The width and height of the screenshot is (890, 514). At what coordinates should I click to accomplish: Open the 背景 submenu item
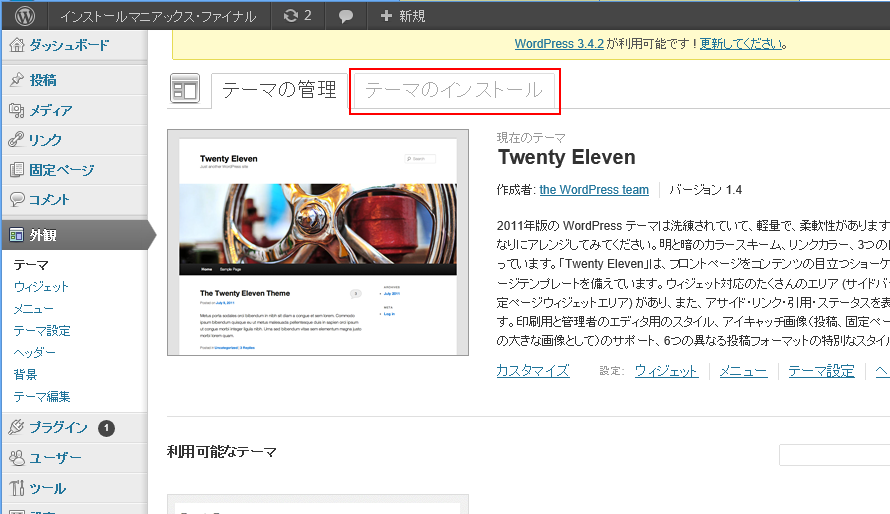(26, 374)
